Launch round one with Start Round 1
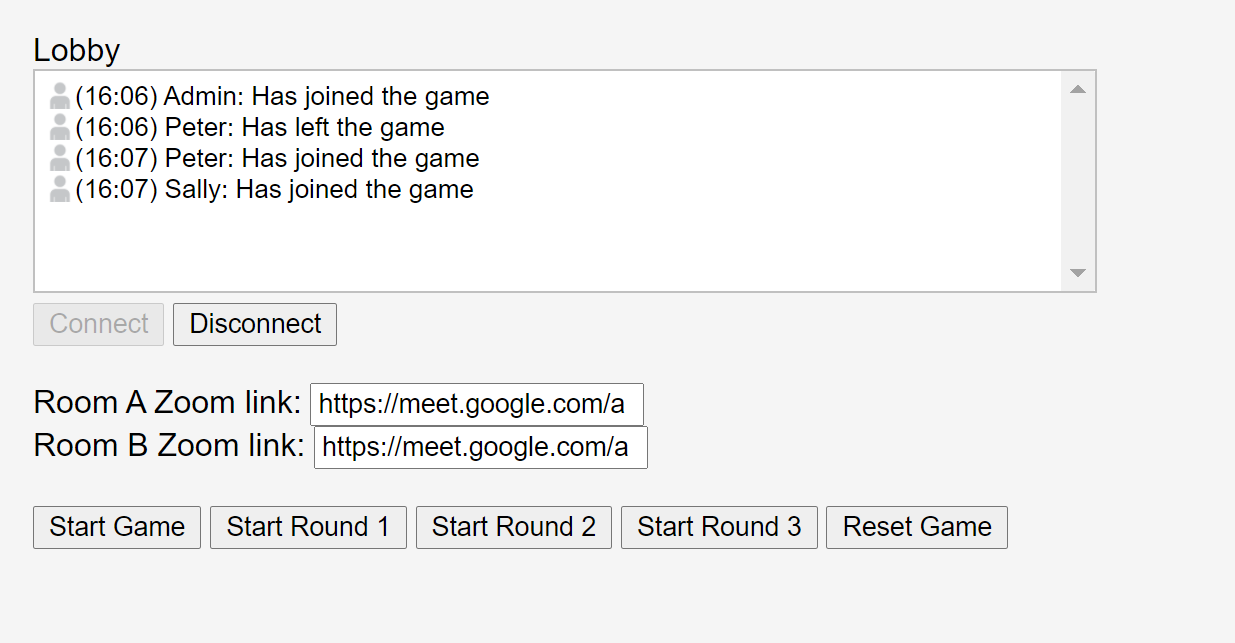Viewport: 1235px width, 643px height. pyautogui.click(x=308, y=527)
